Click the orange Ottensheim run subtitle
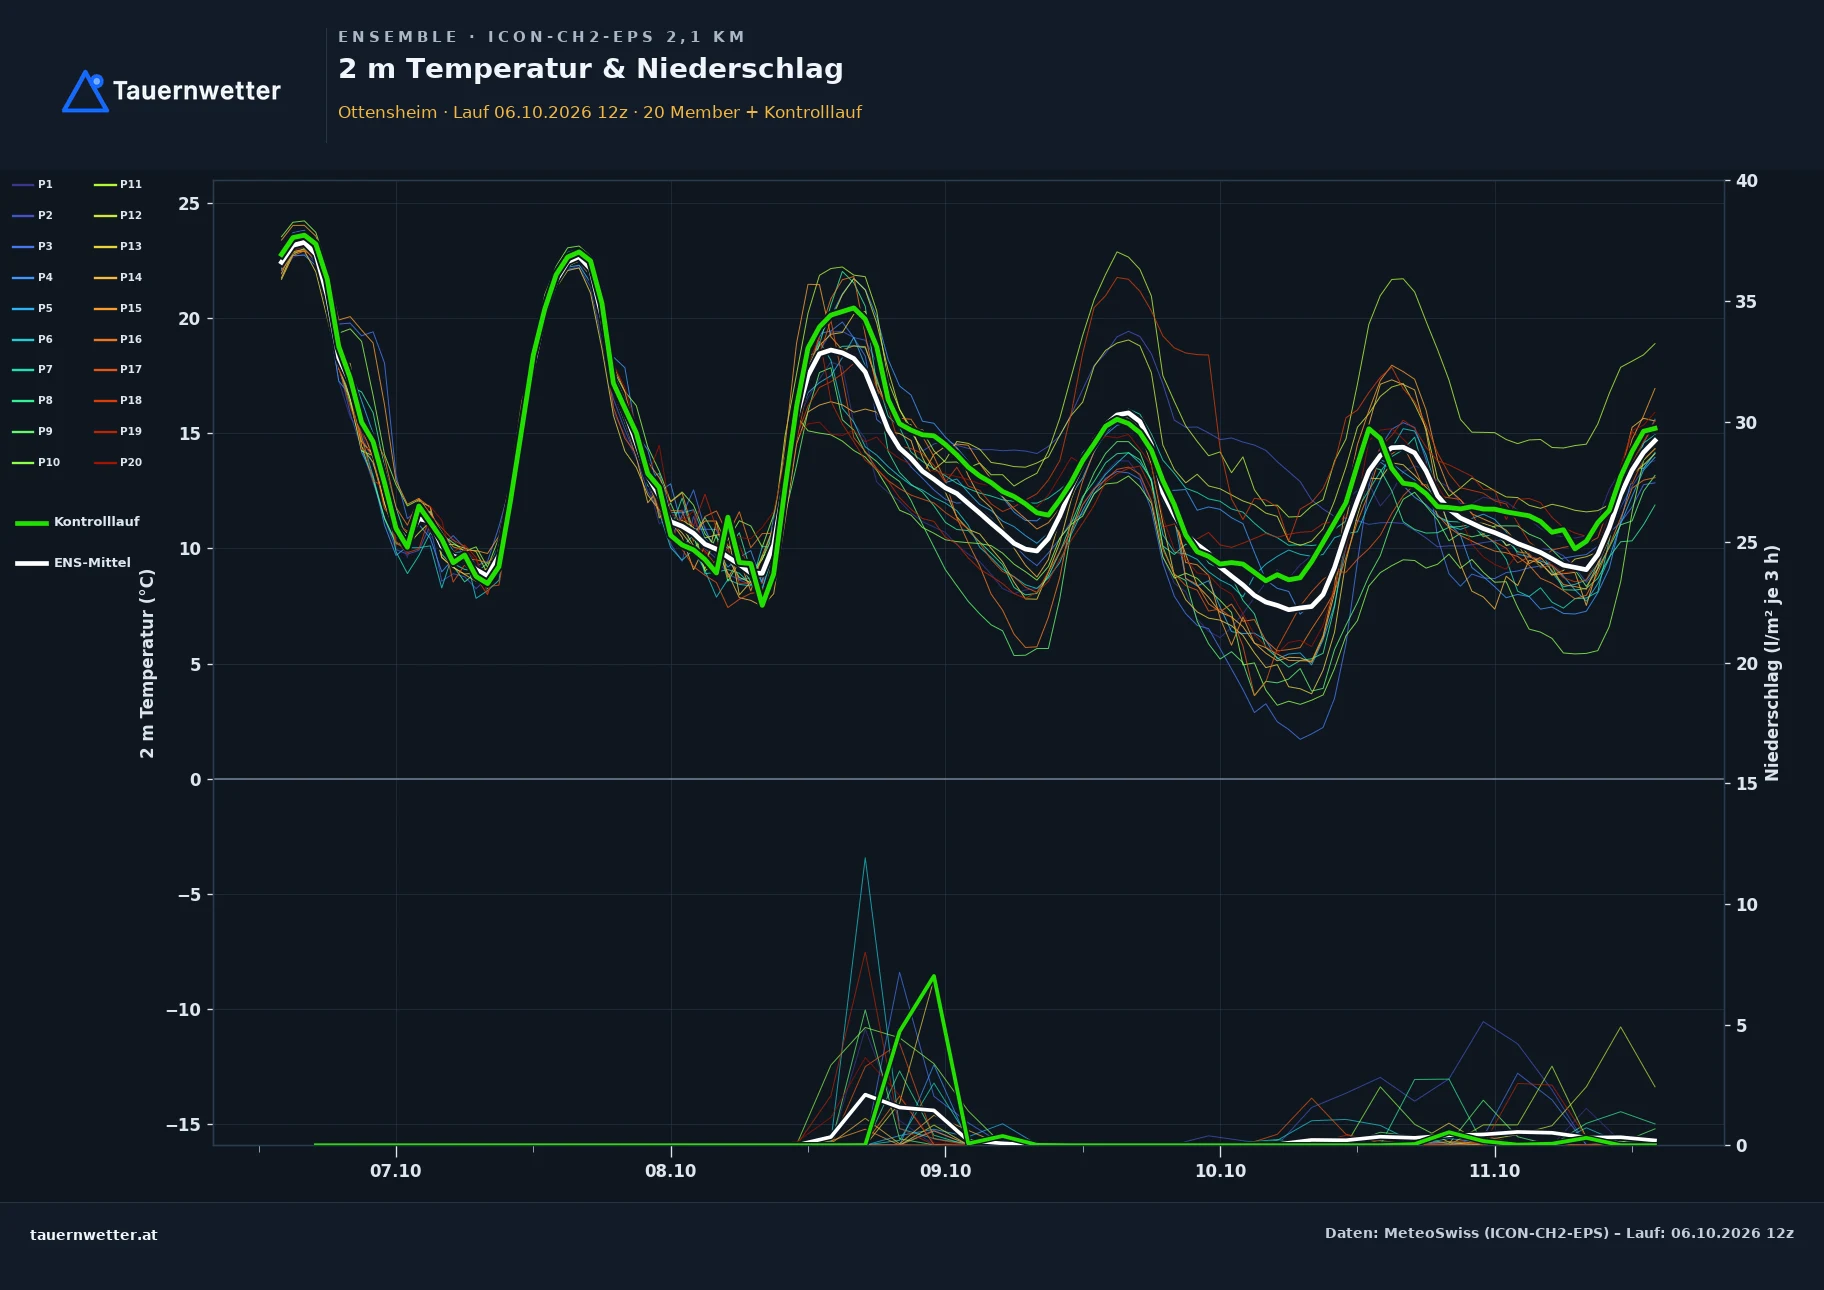 point(600,112)
